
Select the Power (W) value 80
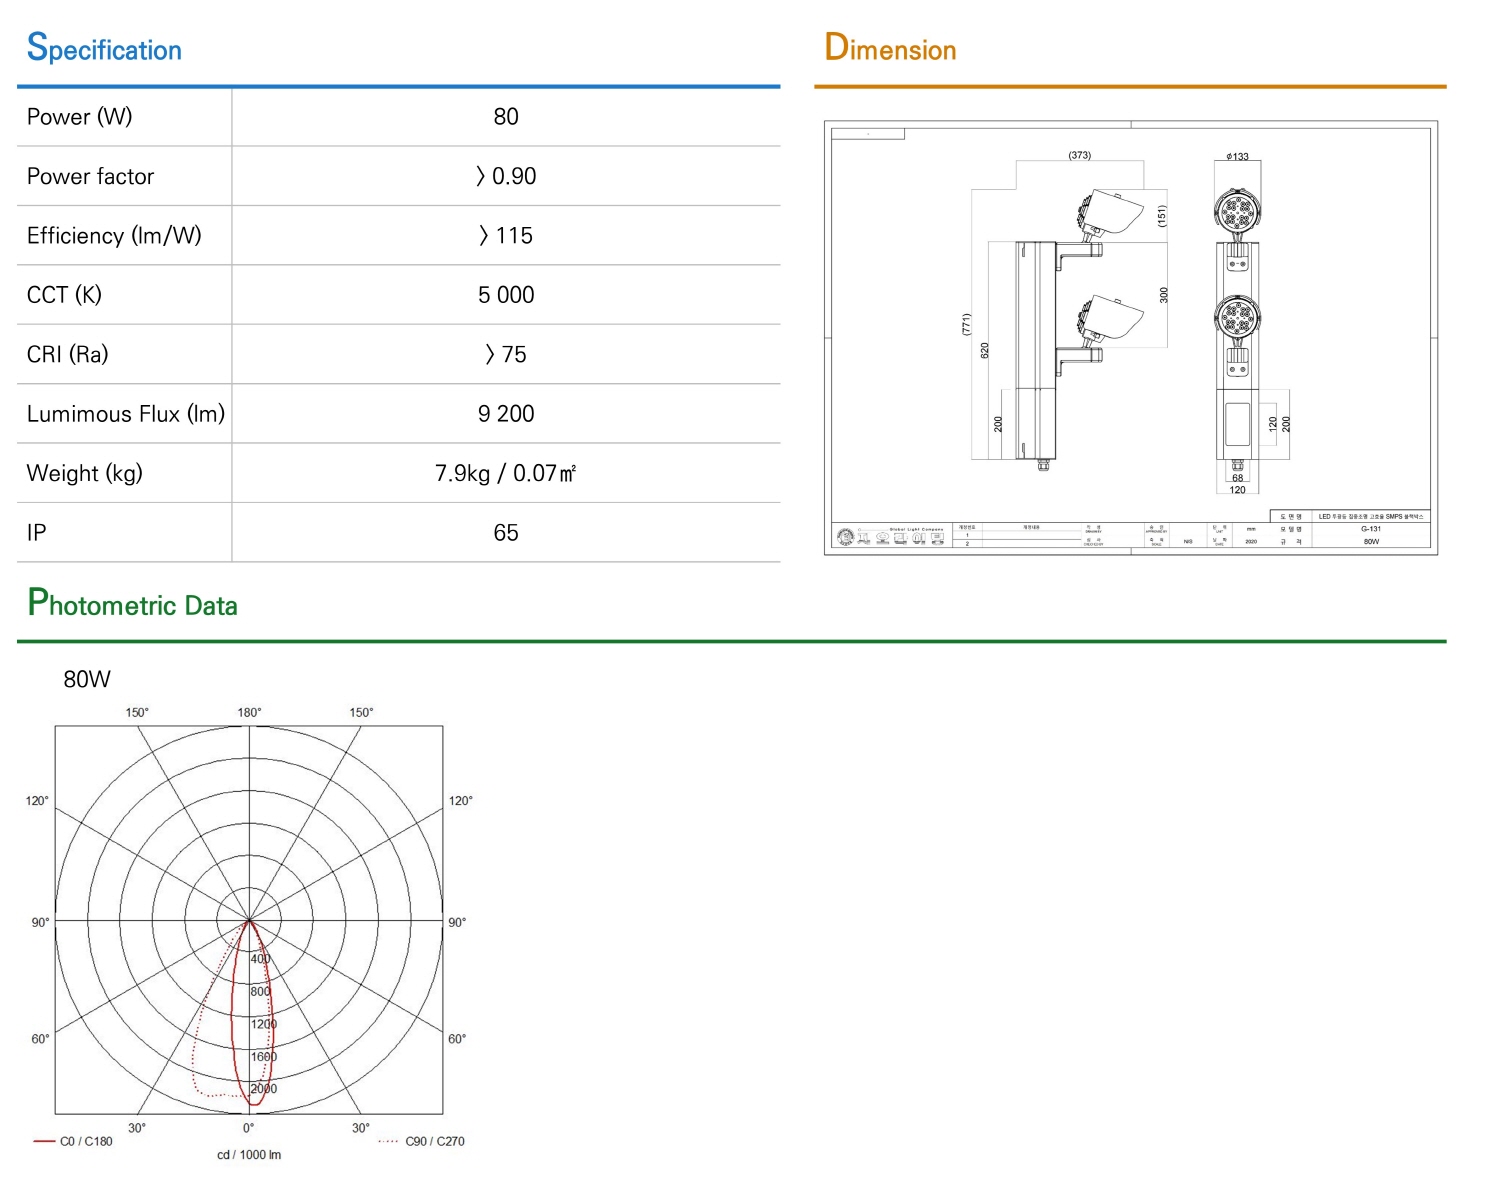coord(506,117)
